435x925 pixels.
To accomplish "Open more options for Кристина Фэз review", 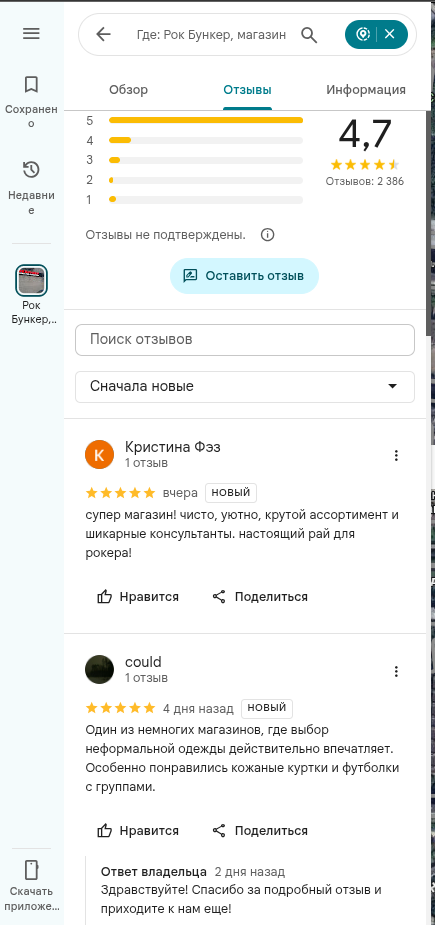I will click(396, 455).
